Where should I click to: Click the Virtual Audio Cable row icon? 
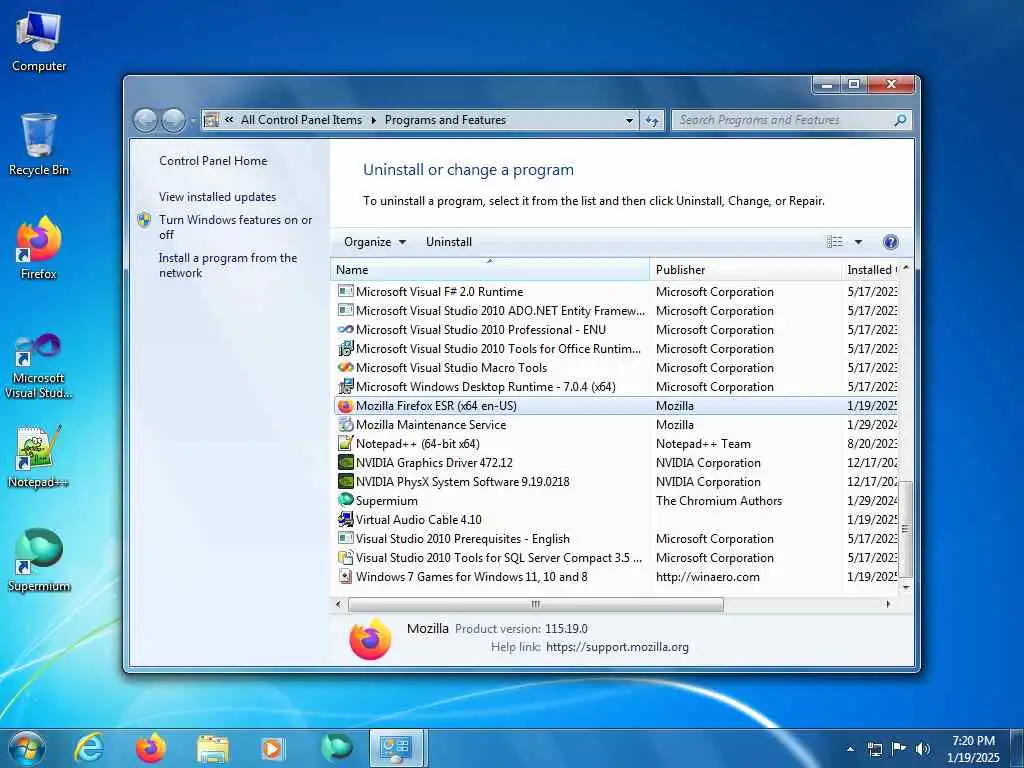click(345, 520)
